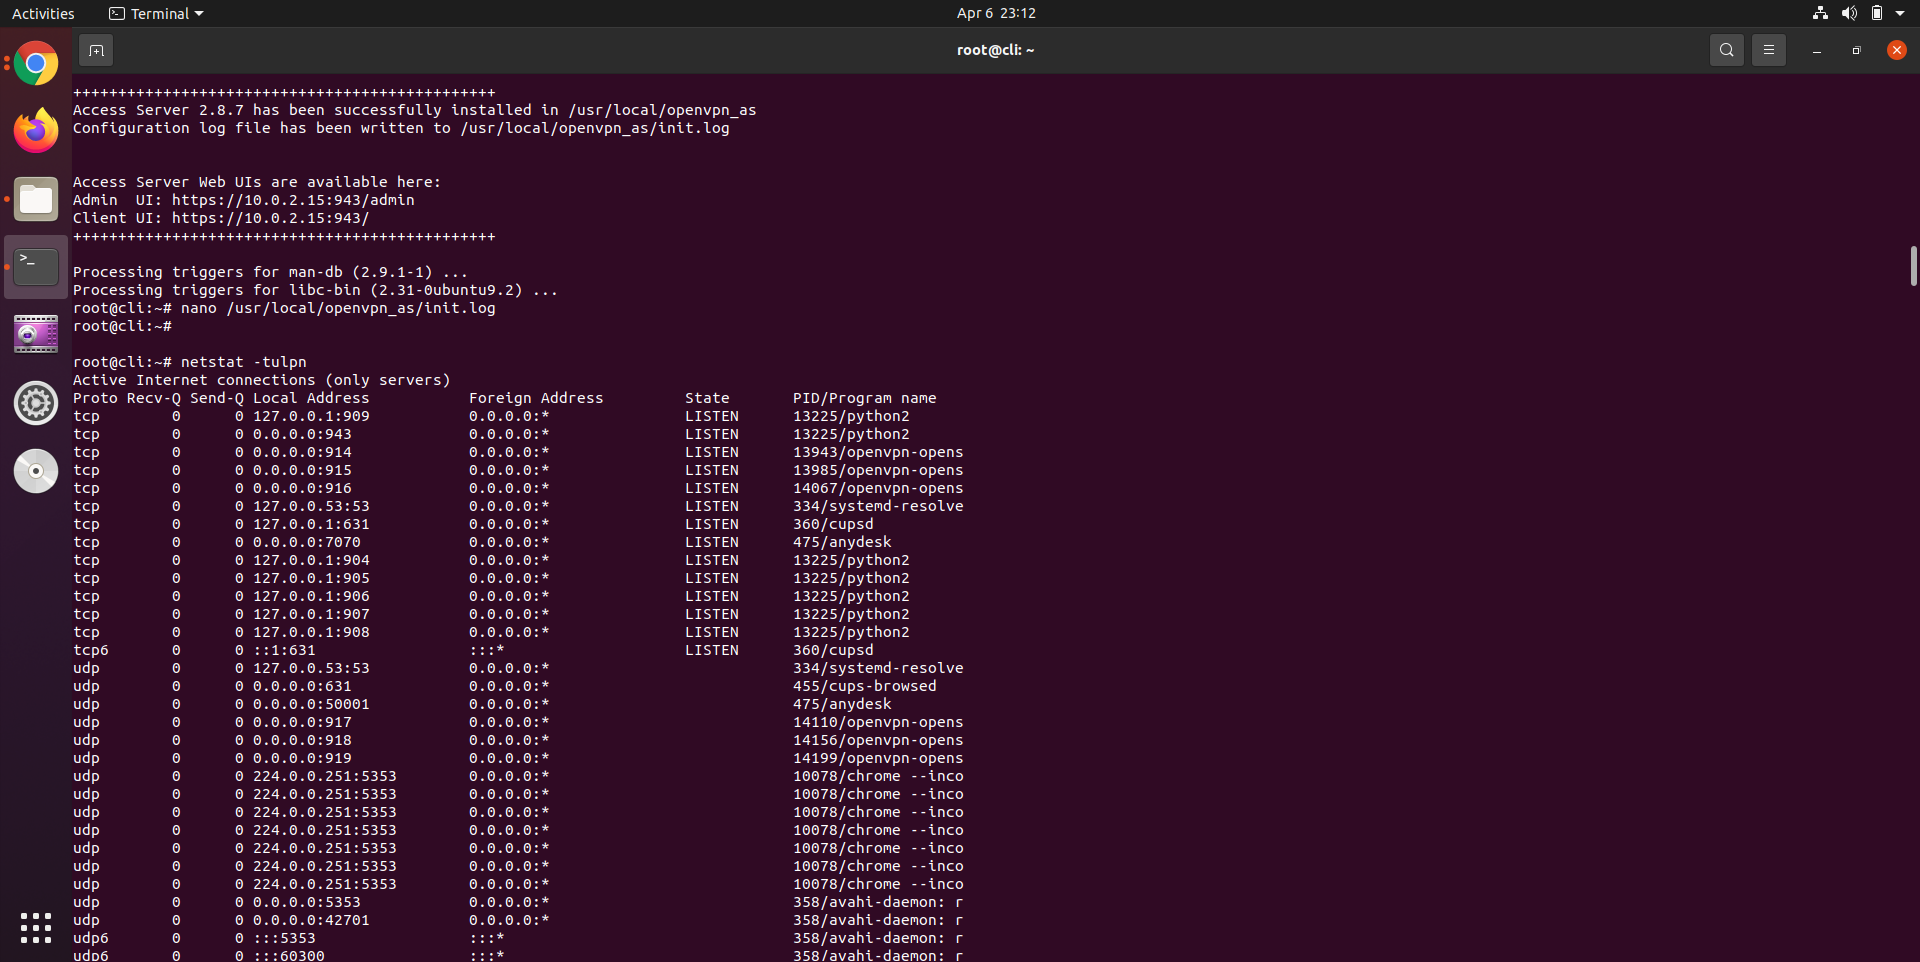Click the tcp6 protocol entry
The height and width of the screenshot is (962, 1920).
click(91, 650)
